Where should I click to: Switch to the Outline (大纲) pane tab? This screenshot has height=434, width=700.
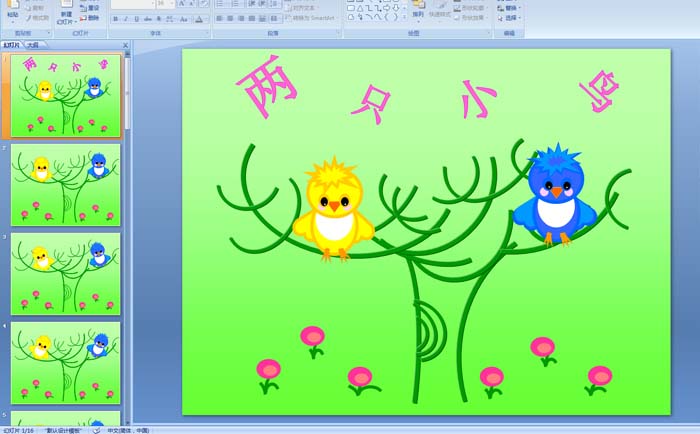click(x=33, y=45)
